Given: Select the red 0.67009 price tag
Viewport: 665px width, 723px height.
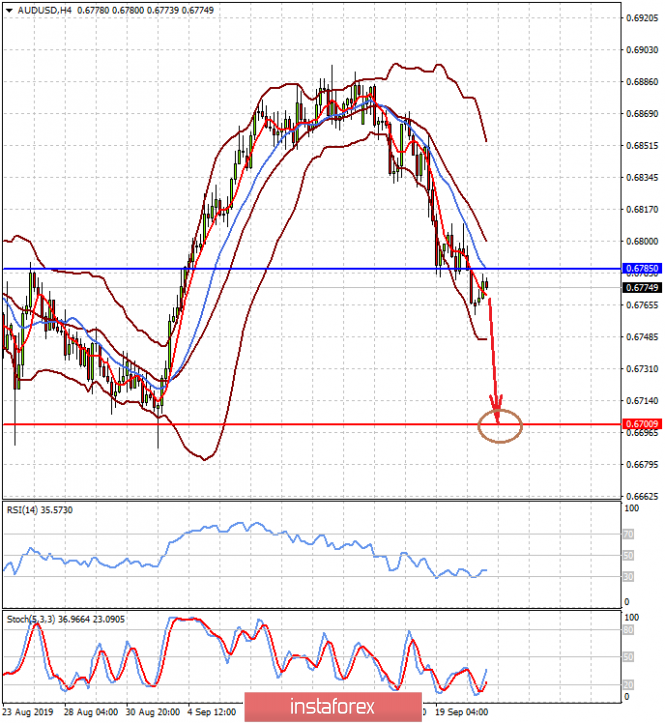Looking at the screenshot, I should [641, 424].
